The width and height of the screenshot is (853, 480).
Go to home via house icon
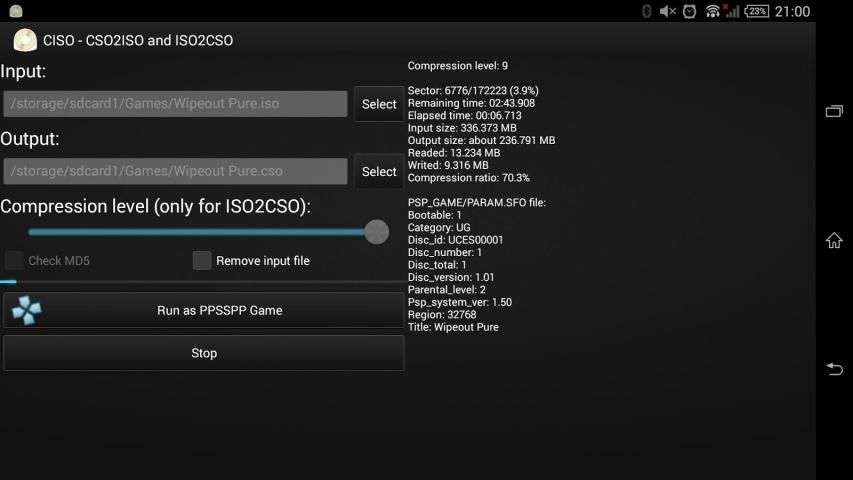coord(834,240)
